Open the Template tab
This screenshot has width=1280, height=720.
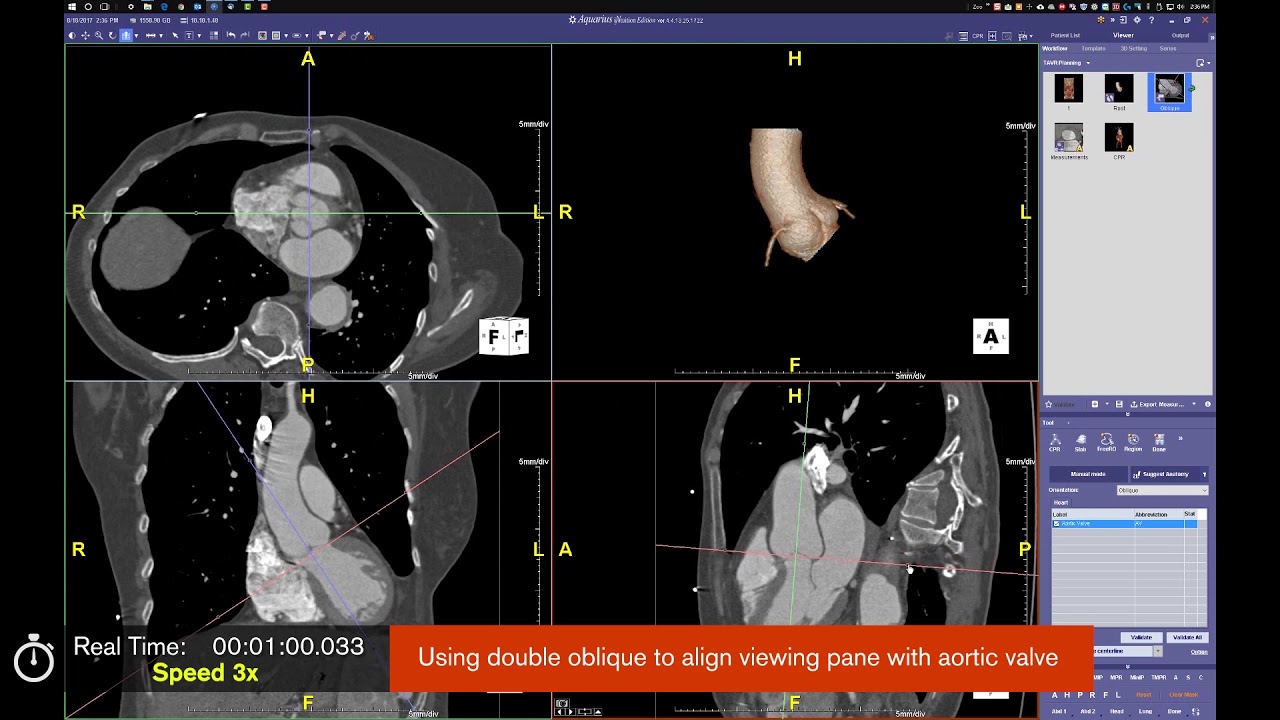tap(1093, 48)
